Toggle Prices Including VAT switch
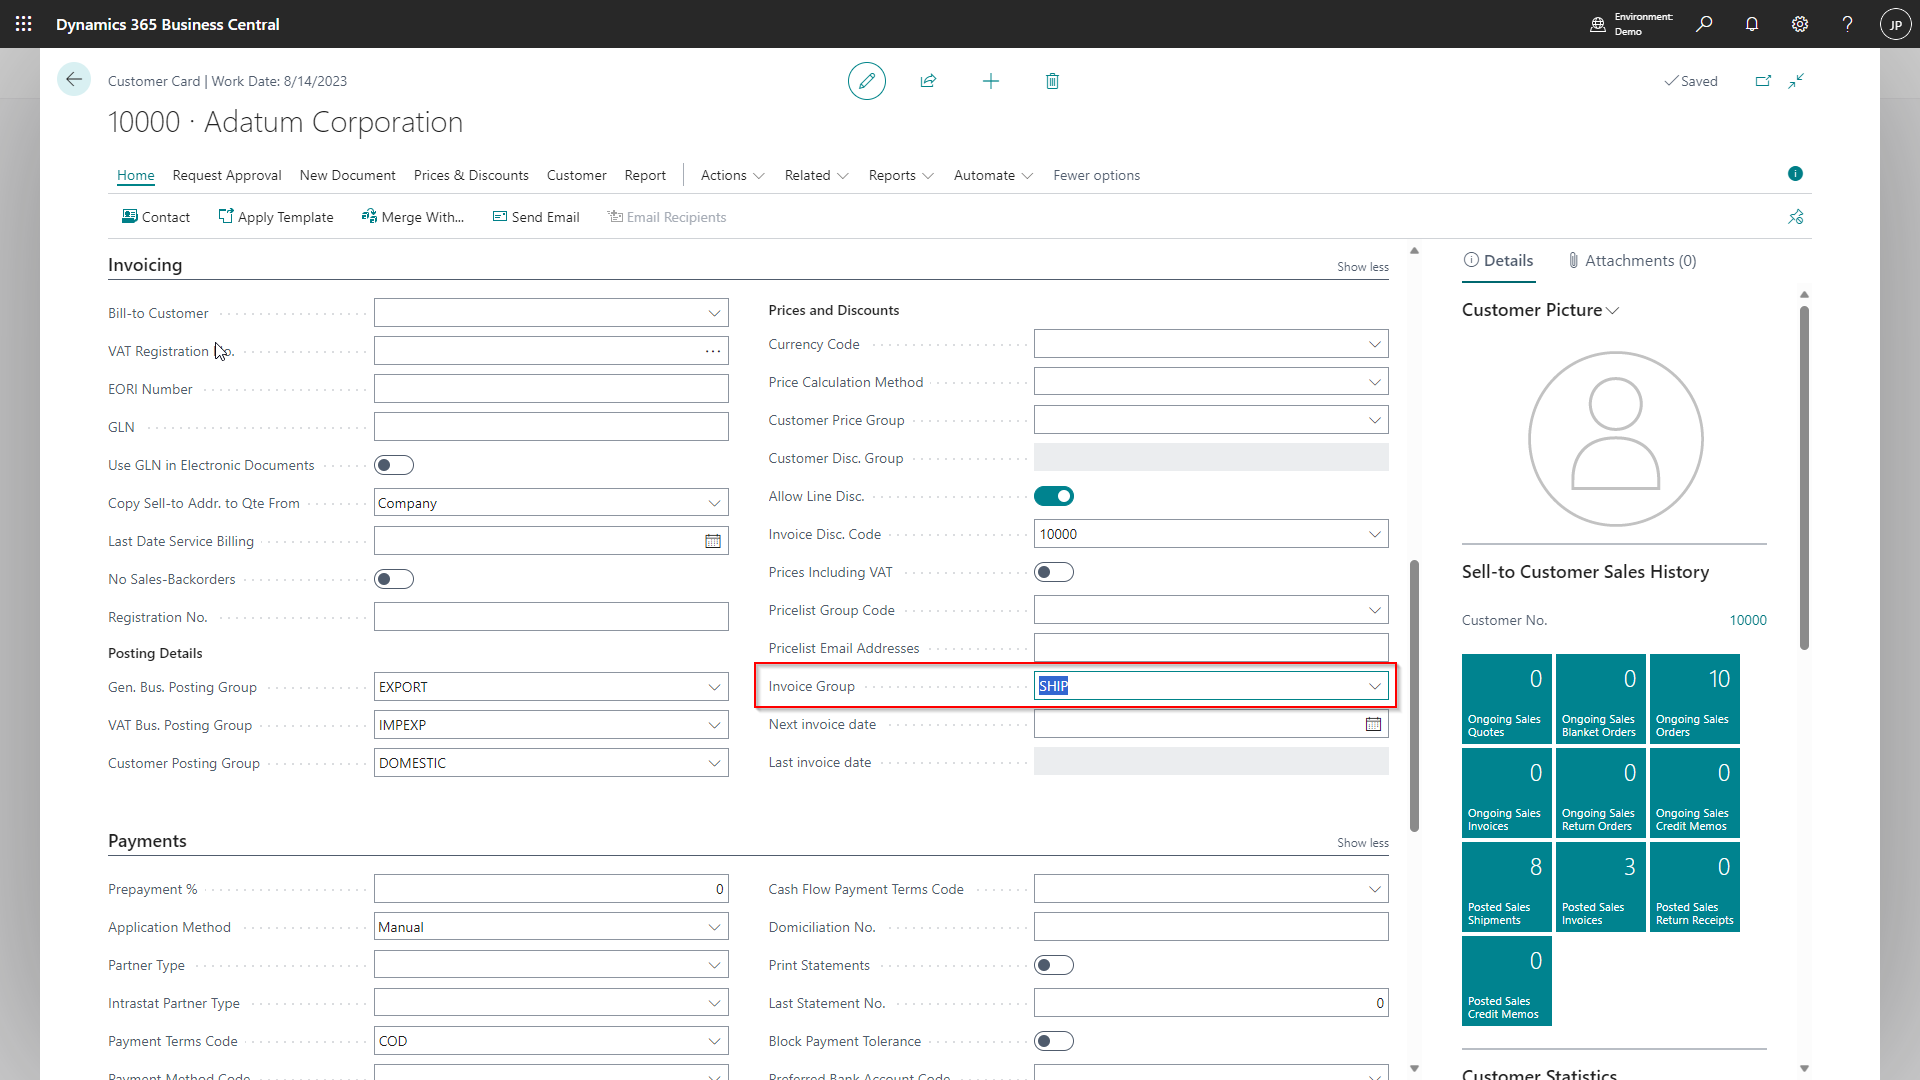Image resolution: width=1920 pixels, height=1080 pixels. point(1054,572)
